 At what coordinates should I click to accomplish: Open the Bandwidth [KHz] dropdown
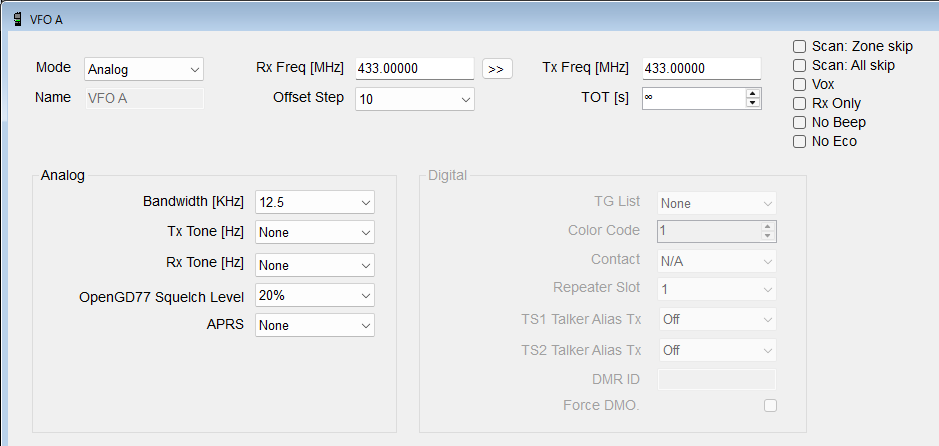[x=314, y=202]
